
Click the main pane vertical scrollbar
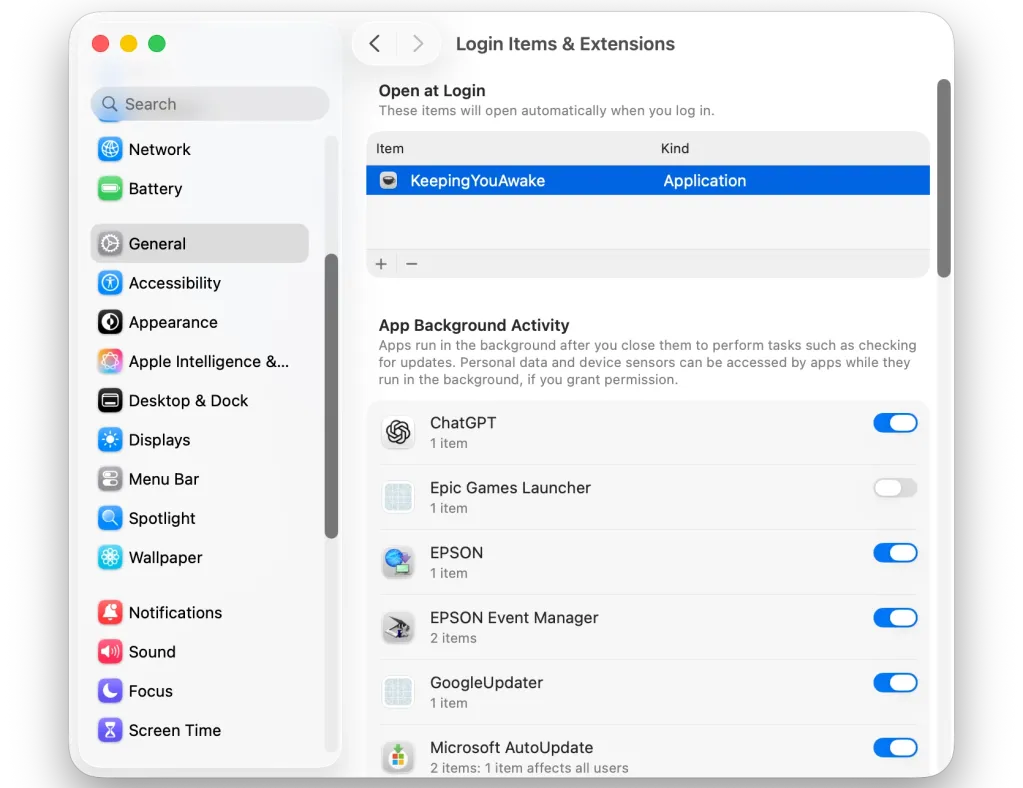coord(943,178)
